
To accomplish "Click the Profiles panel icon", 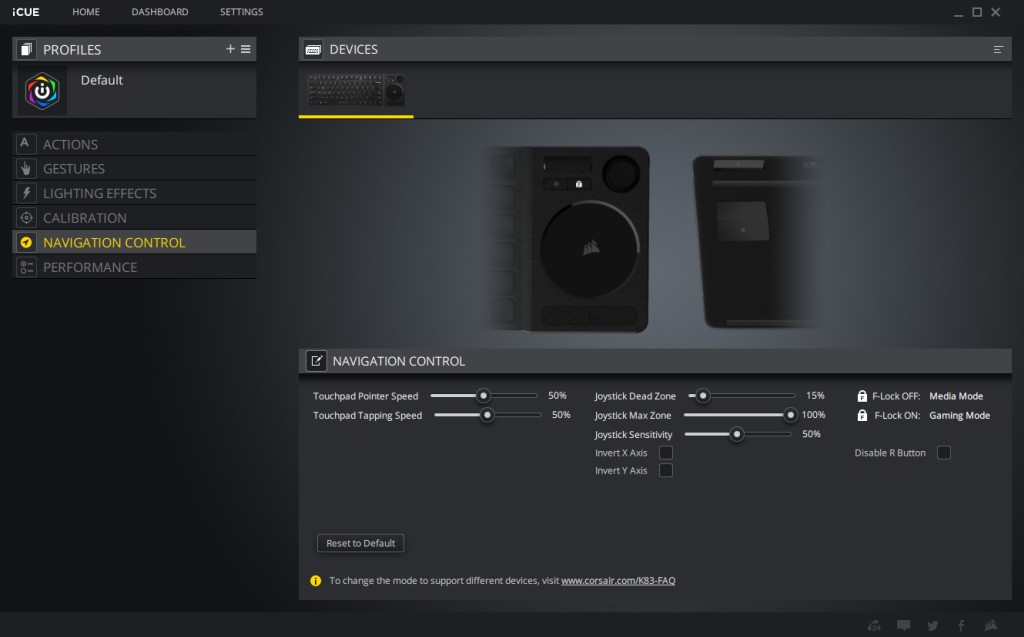I will point(25,49).
